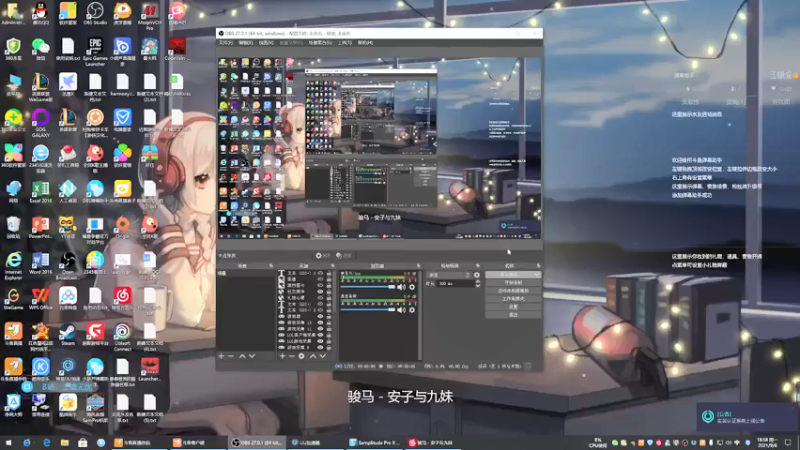The image size is (800, 450).
Task: Open the GOG GALAXY desktop icon
Action: 41,122
